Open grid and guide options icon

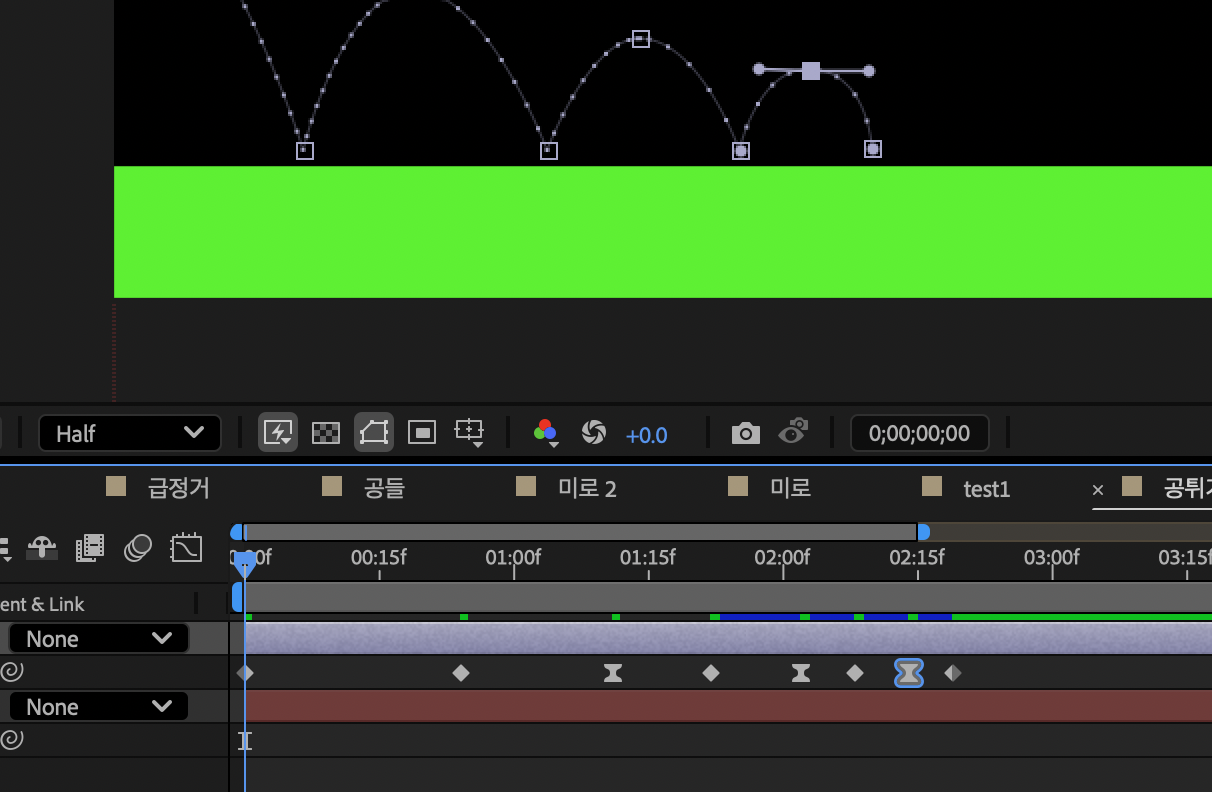469,433
